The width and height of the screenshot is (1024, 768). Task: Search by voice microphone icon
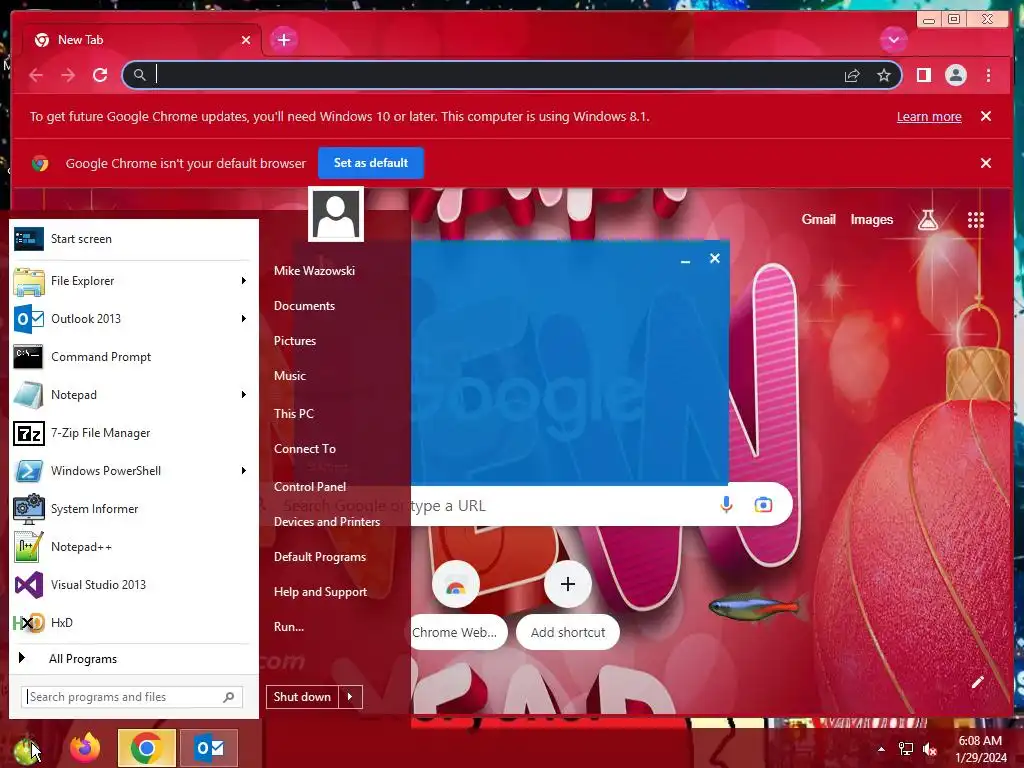[x=726, y=505]
